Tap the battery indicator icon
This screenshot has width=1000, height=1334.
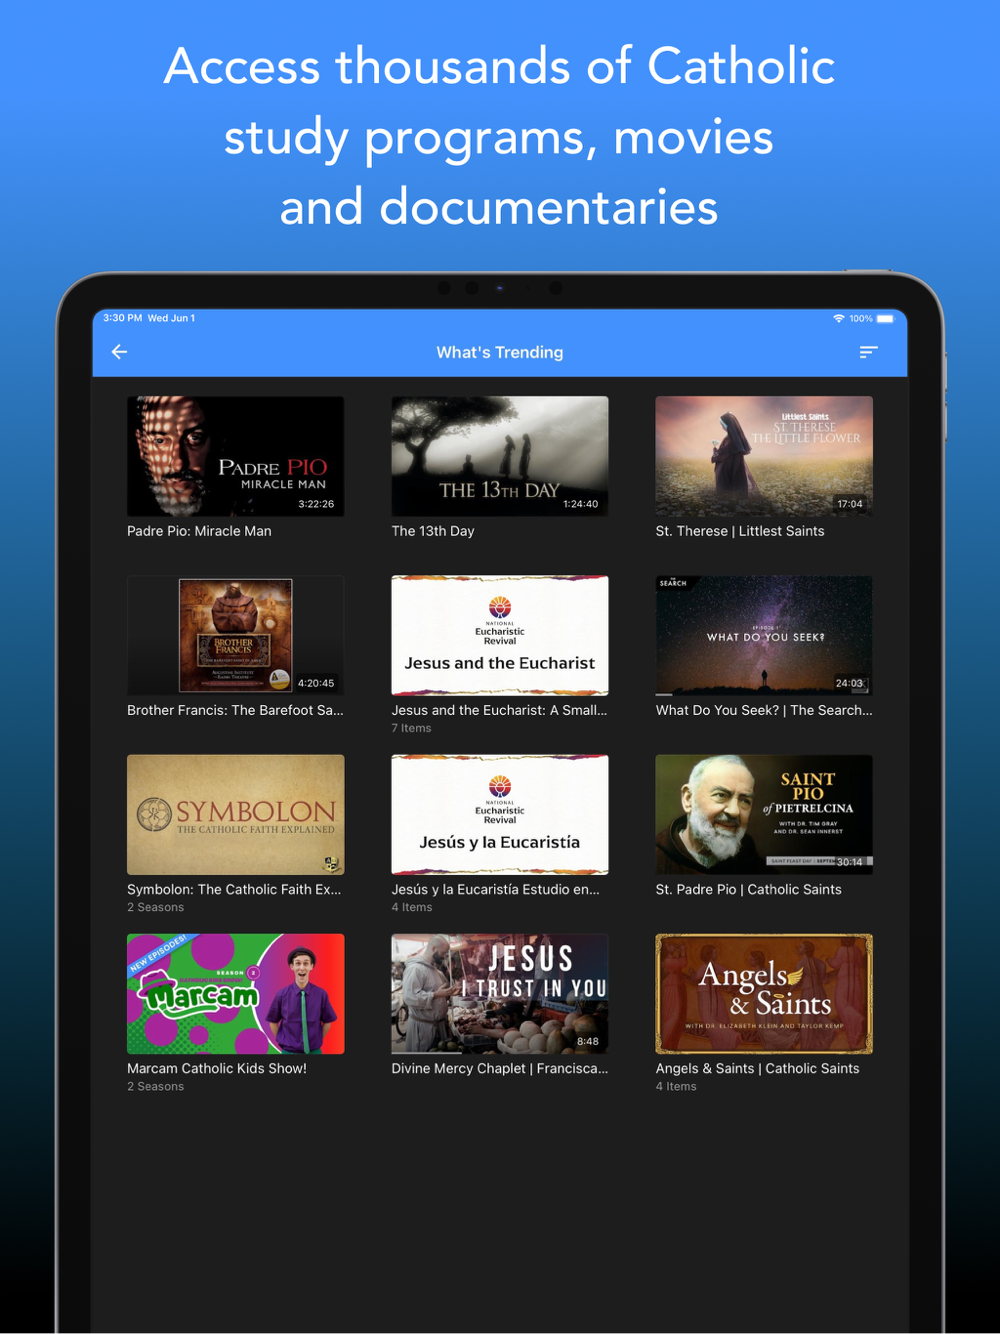(x=885, y=318)
